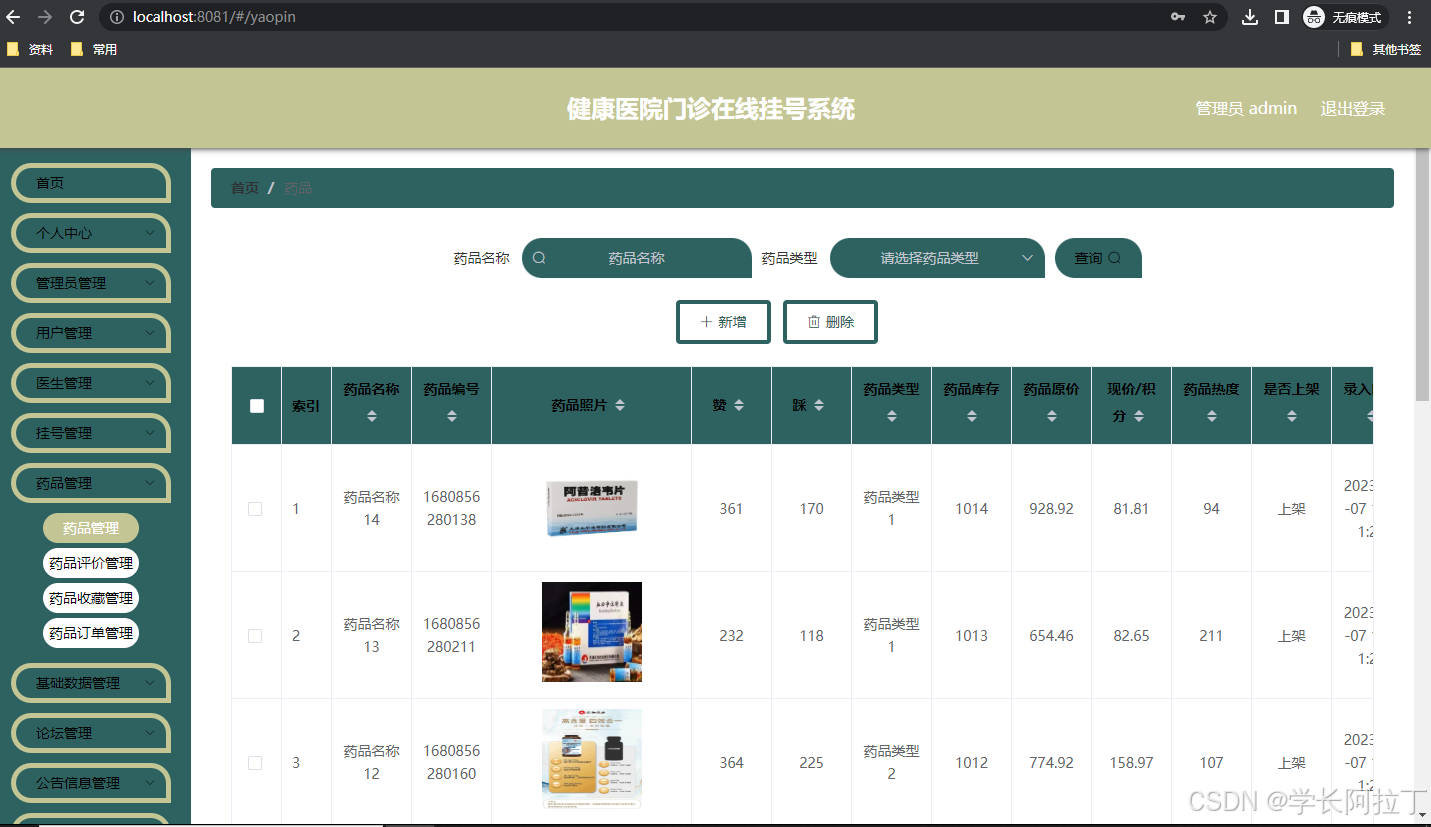Click the 药品类型1 link in the first row

[x=890, y=508]
